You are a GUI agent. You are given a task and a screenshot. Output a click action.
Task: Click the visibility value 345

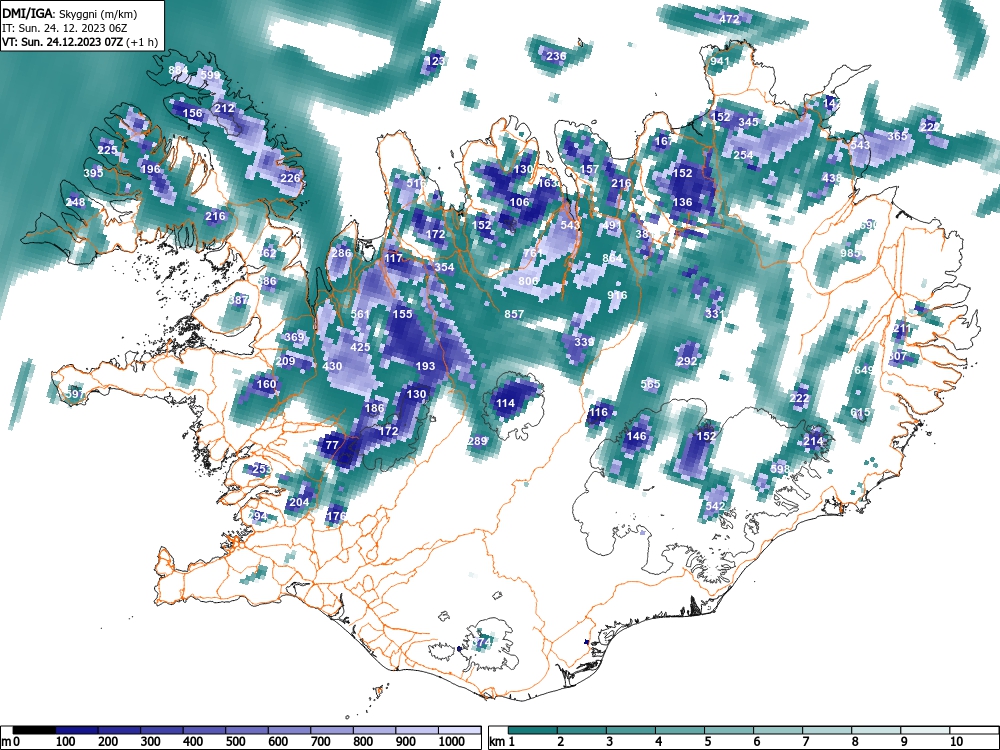coord(748,122)
